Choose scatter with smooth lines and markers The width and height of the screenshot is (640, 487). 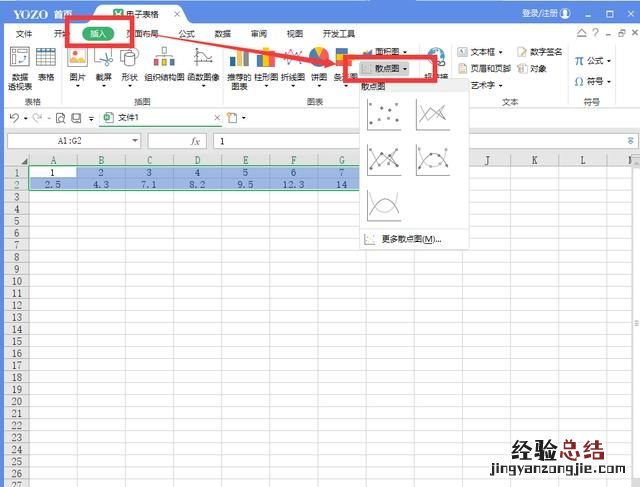pos(433,160)
